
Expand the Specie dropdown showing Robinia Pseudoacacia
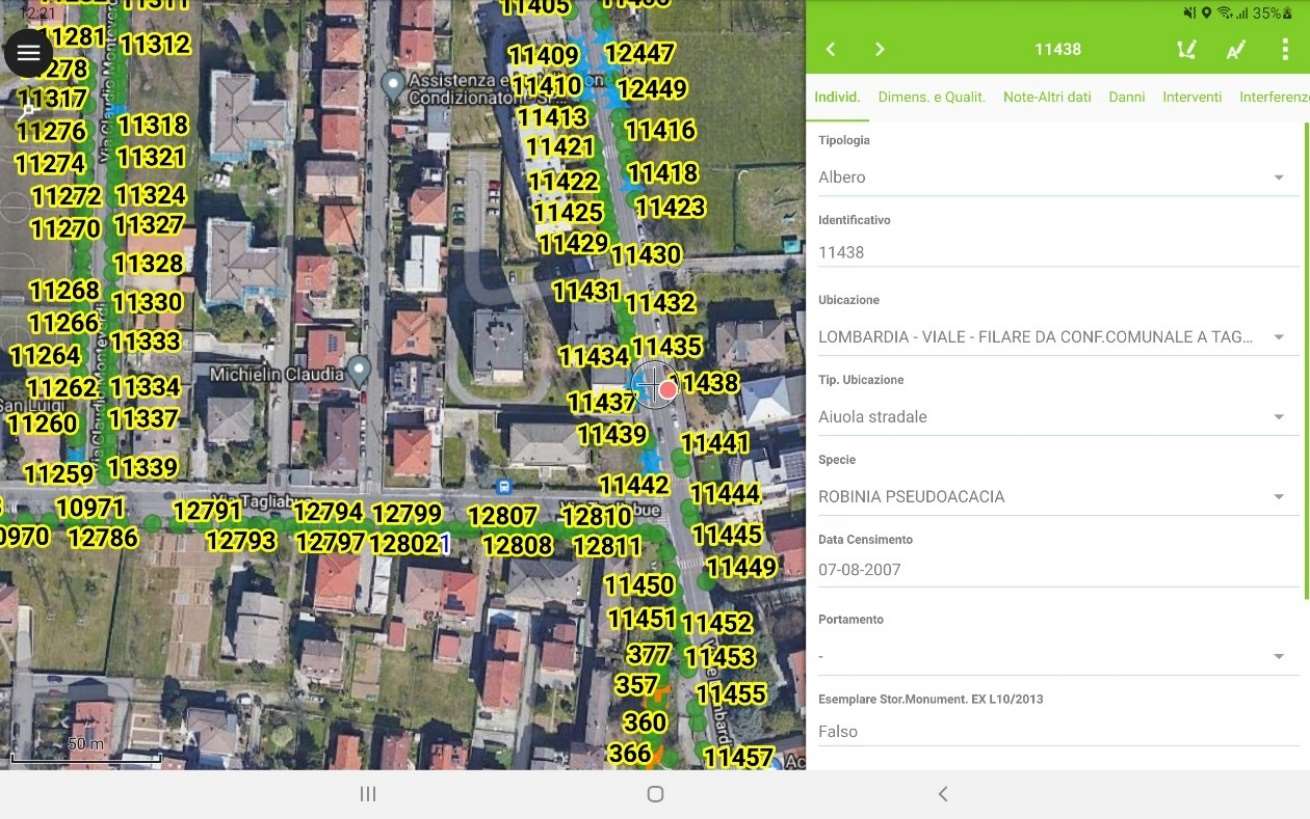pos(1278,497)
